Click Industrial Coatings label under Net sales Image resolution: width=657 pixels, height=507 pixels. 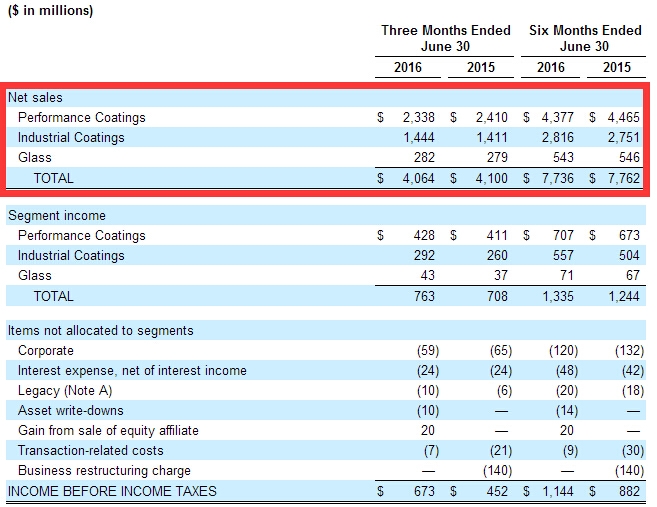[71, 137]
